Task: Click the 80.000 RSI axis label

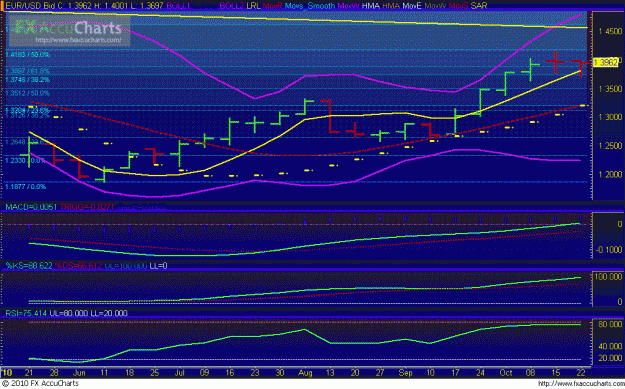Action: (610, 325)
